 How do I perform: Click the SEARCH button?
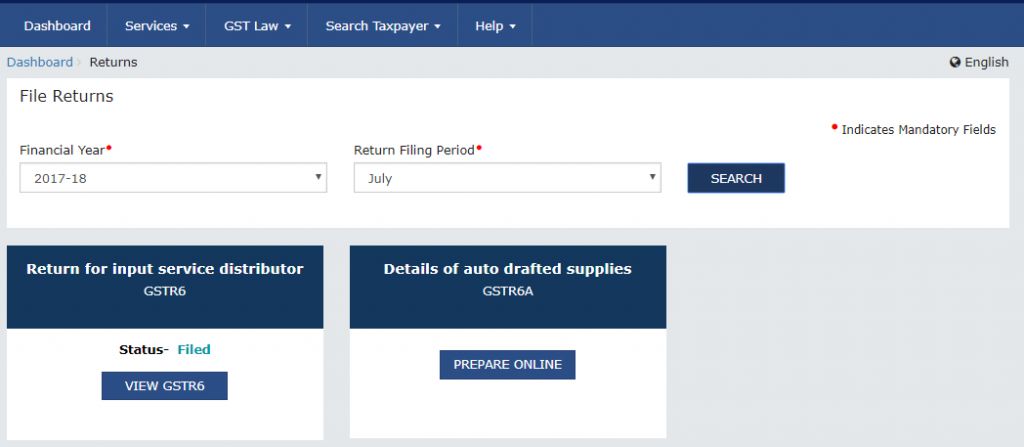tap(736, 178)
